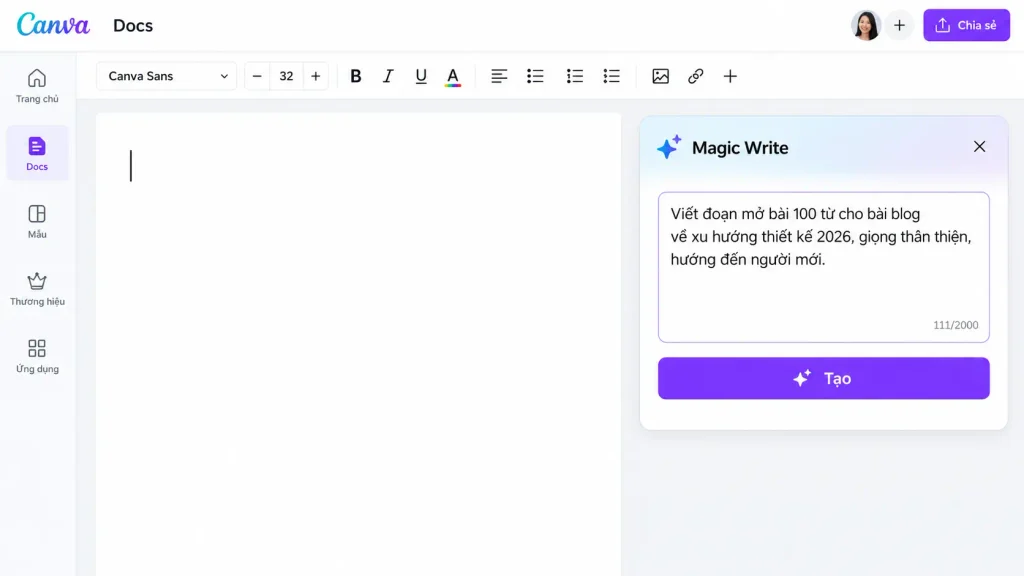Open toolbar plus for more inserts
Screen dimensions: 1024x576
click(x=730, y=76)
